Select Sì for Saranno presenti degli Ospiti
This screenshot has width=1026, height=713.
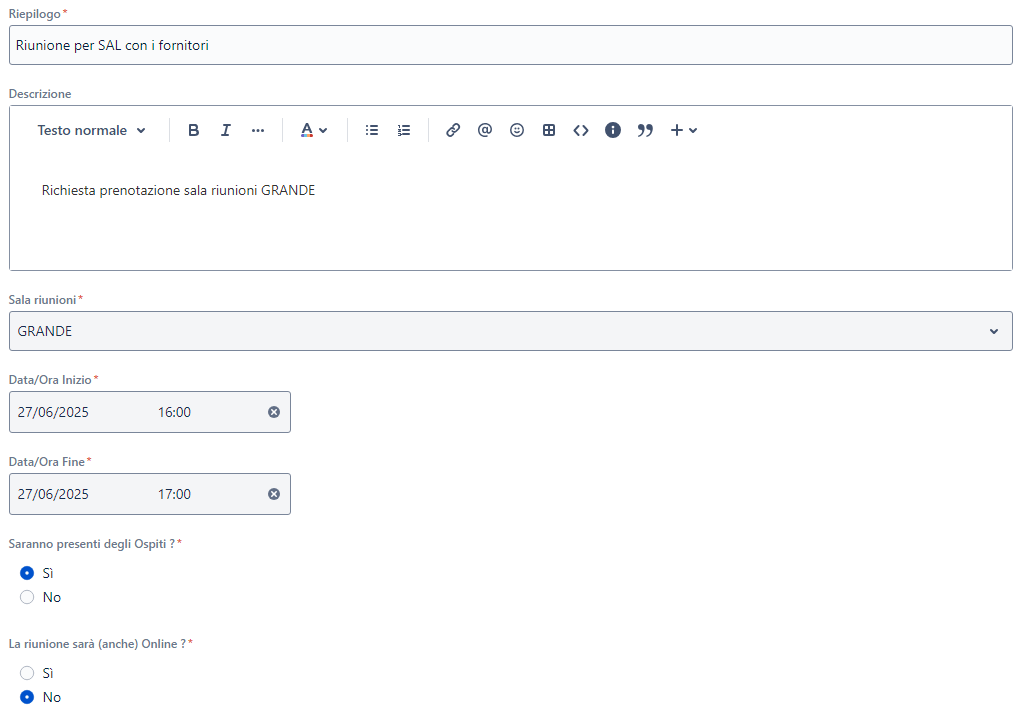[x=28, y=572]
